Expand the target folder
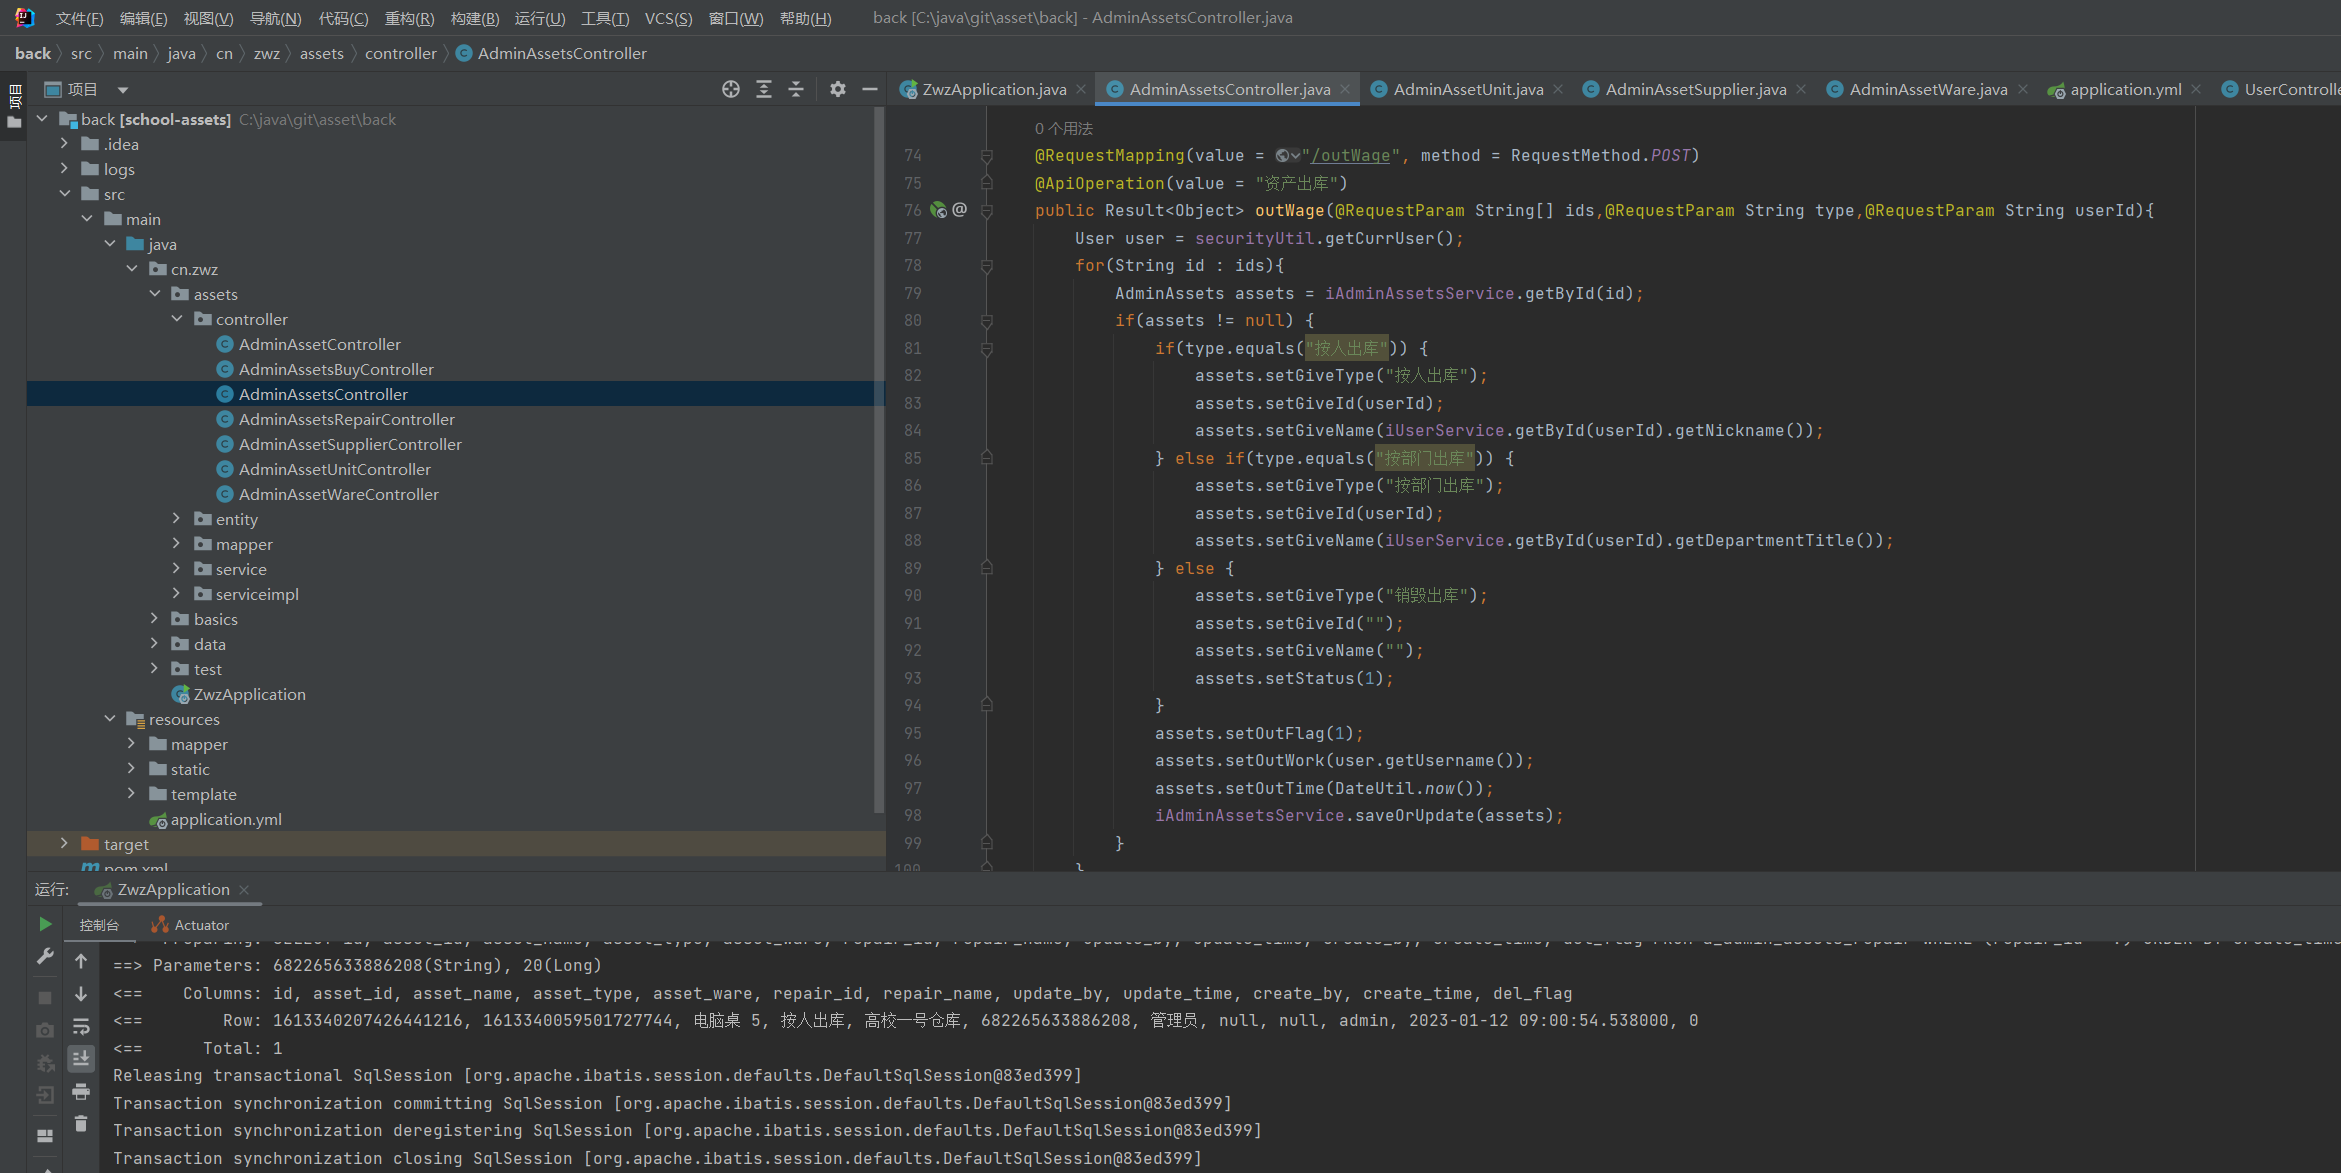The width and height of the screenshot is (2341, 1173). (x=65, y=844)
